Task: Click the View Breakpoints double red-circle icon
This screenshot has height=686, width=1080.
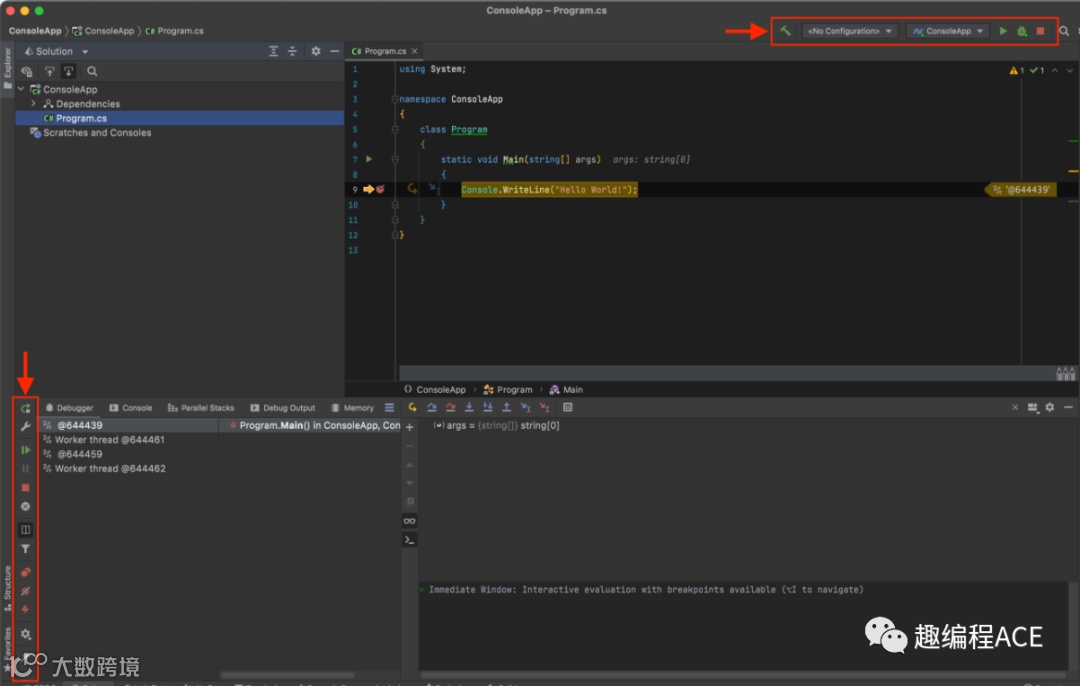Action: [26, 573]
